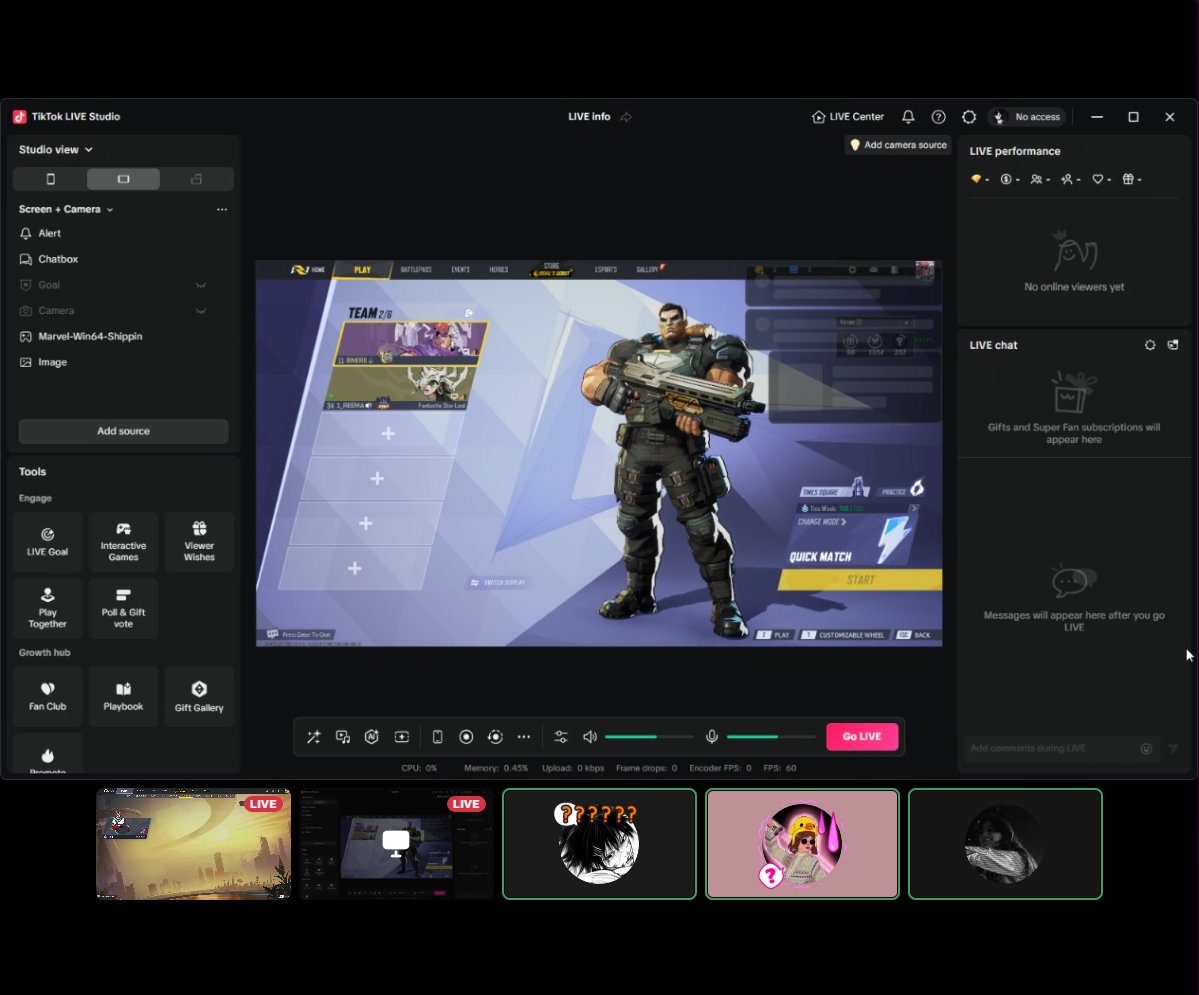
Task: Adjust the microphone volume slider
Action: pos(771,736)
